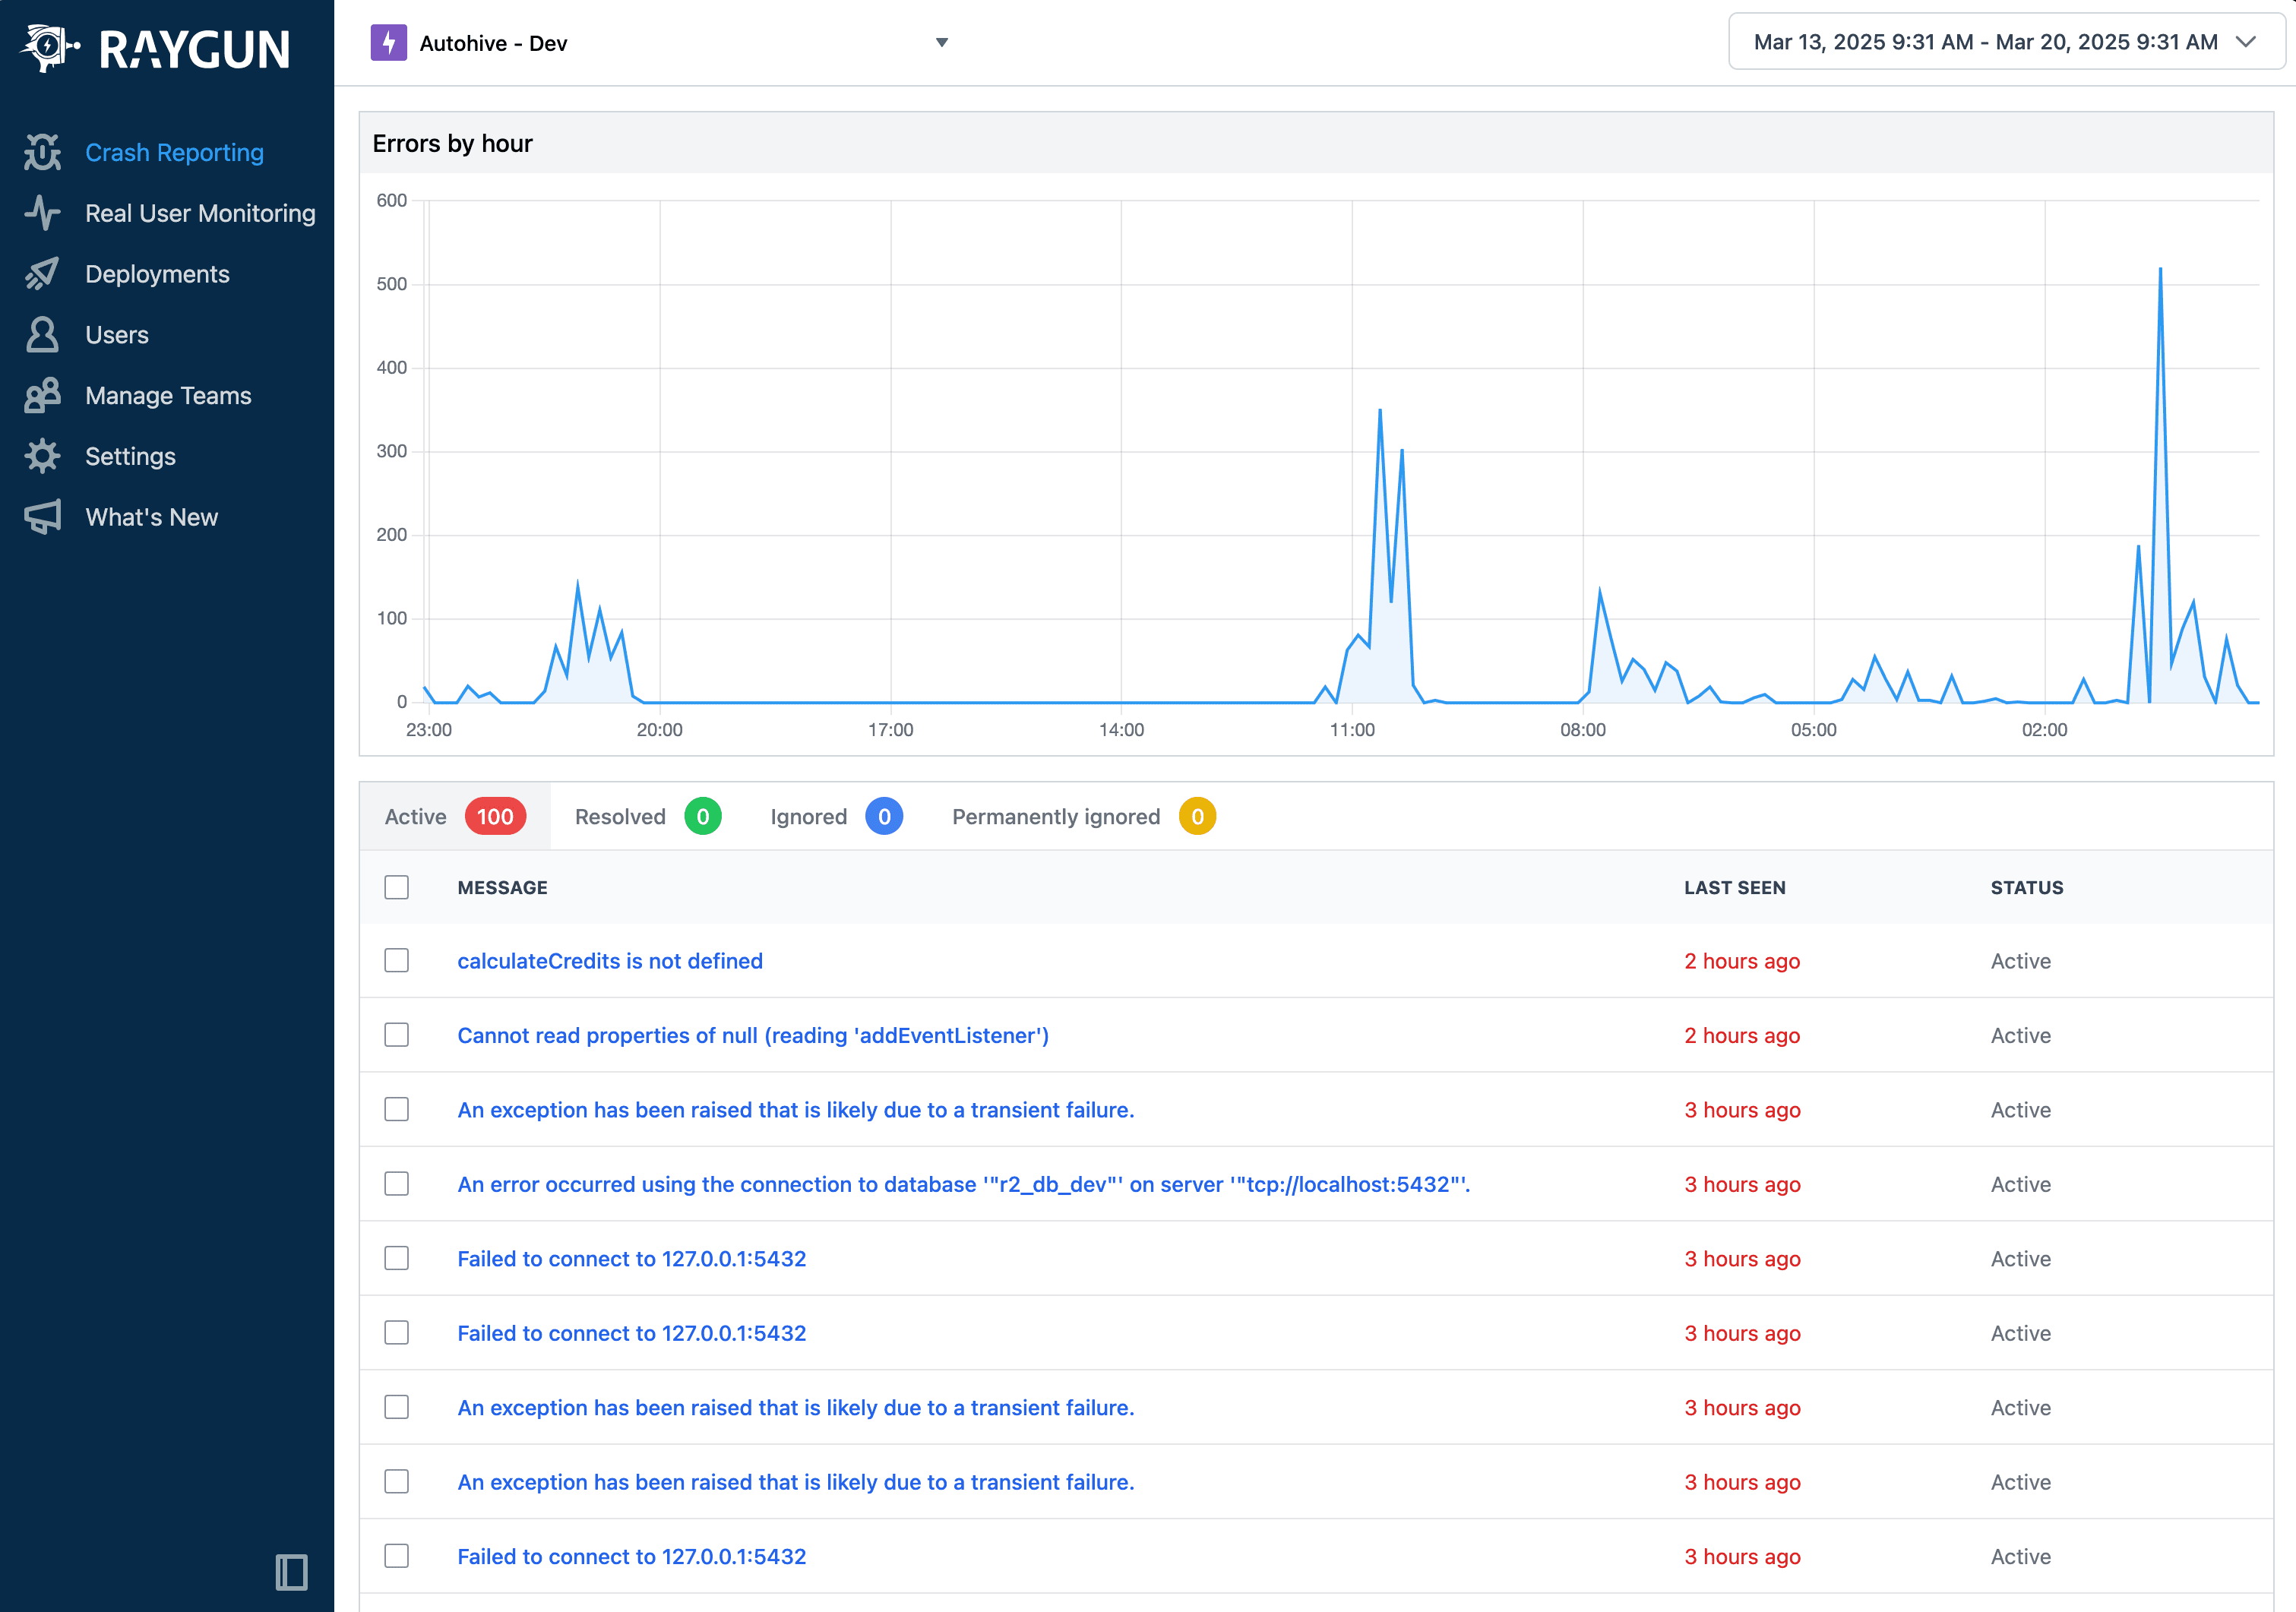Open Settings from the sidebar
This screenshot has height=1612, width=2296.
130,456
